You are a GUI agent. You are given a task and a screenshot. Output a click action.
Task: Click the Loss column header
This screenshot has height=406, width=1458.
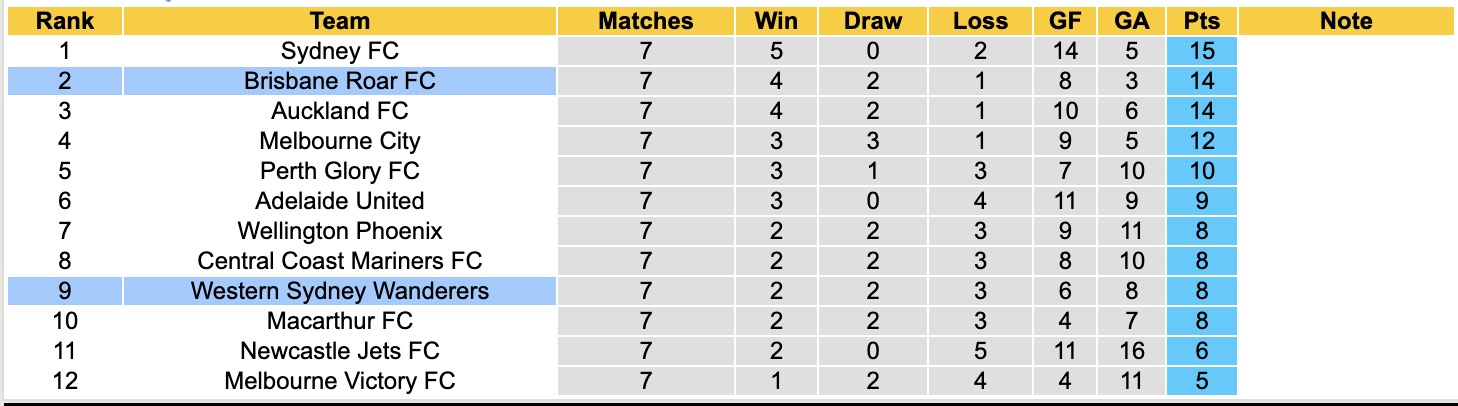pos(979,21)
